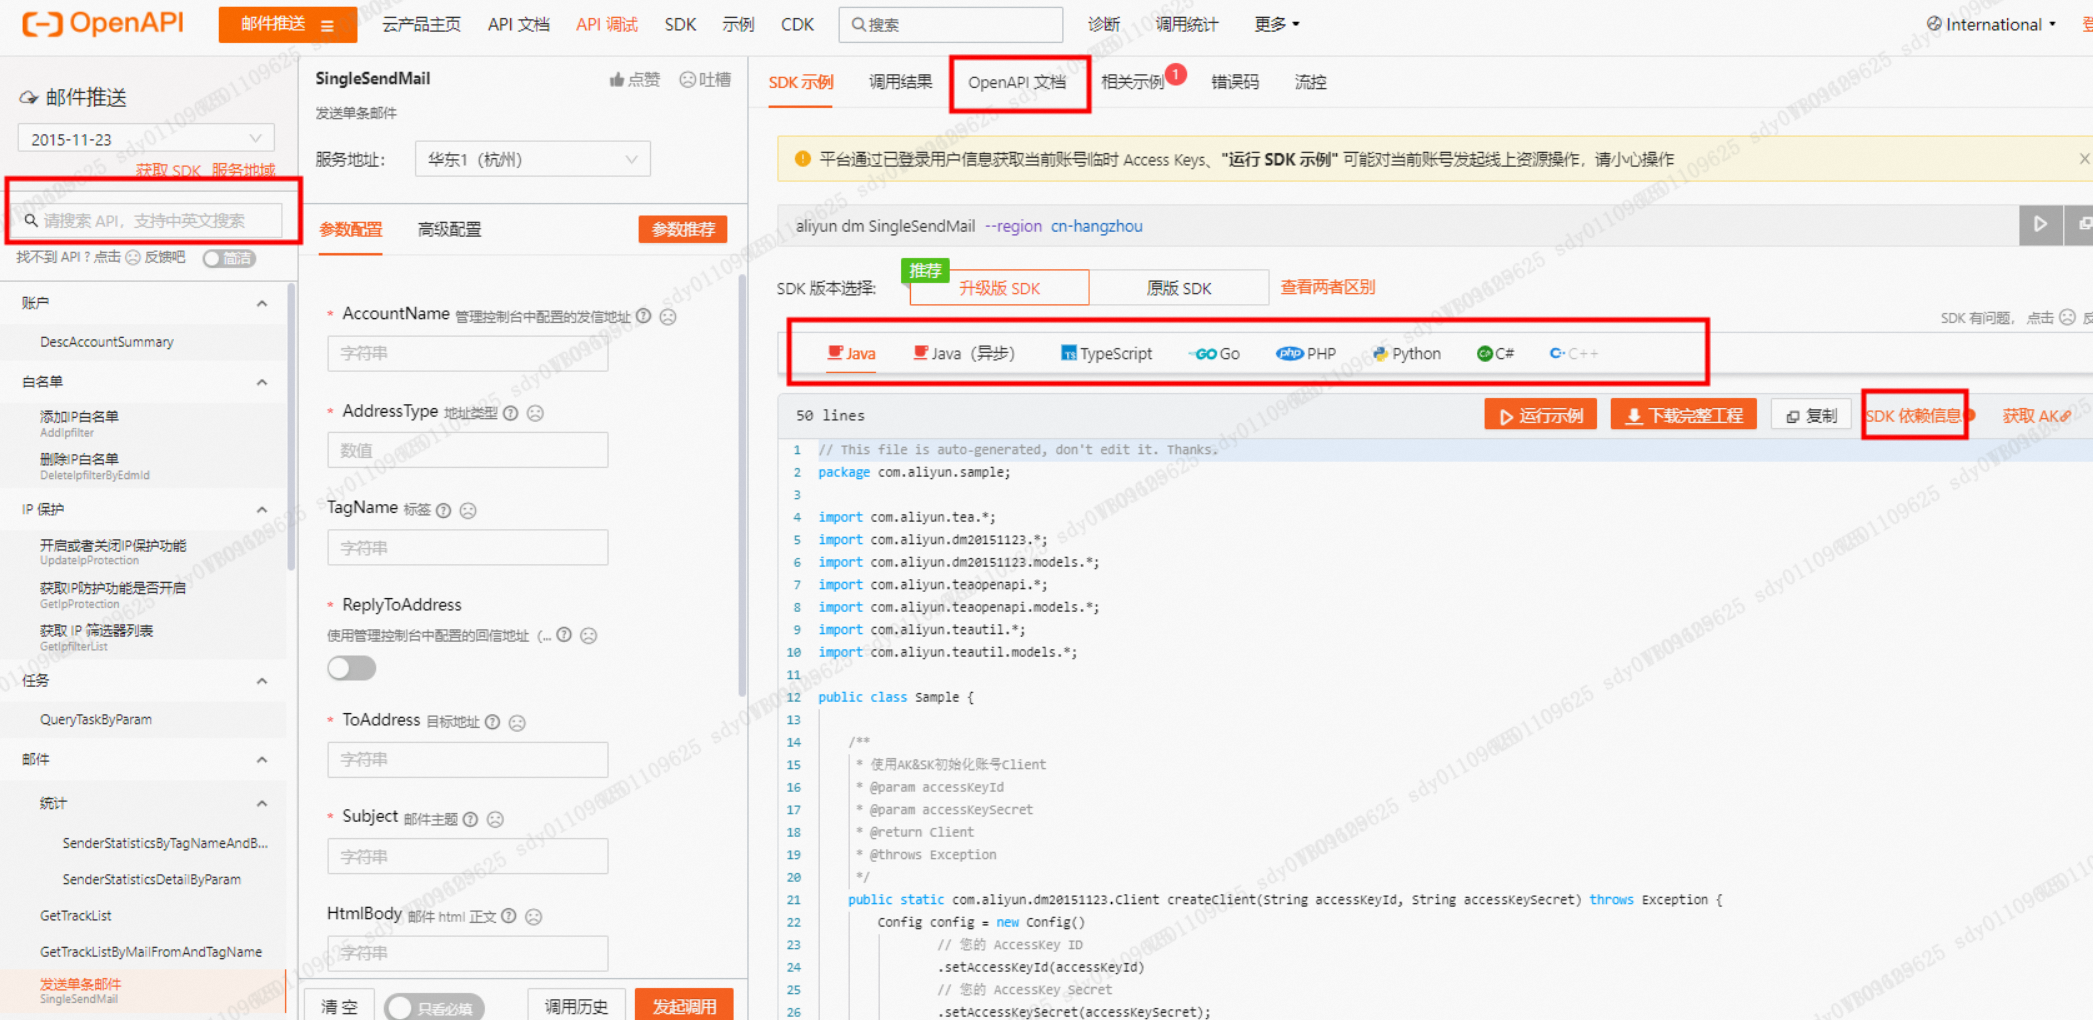Collapse the 任务 group
The width and height of the screenshot is (2093, 1020).
[x=262, y=681]
